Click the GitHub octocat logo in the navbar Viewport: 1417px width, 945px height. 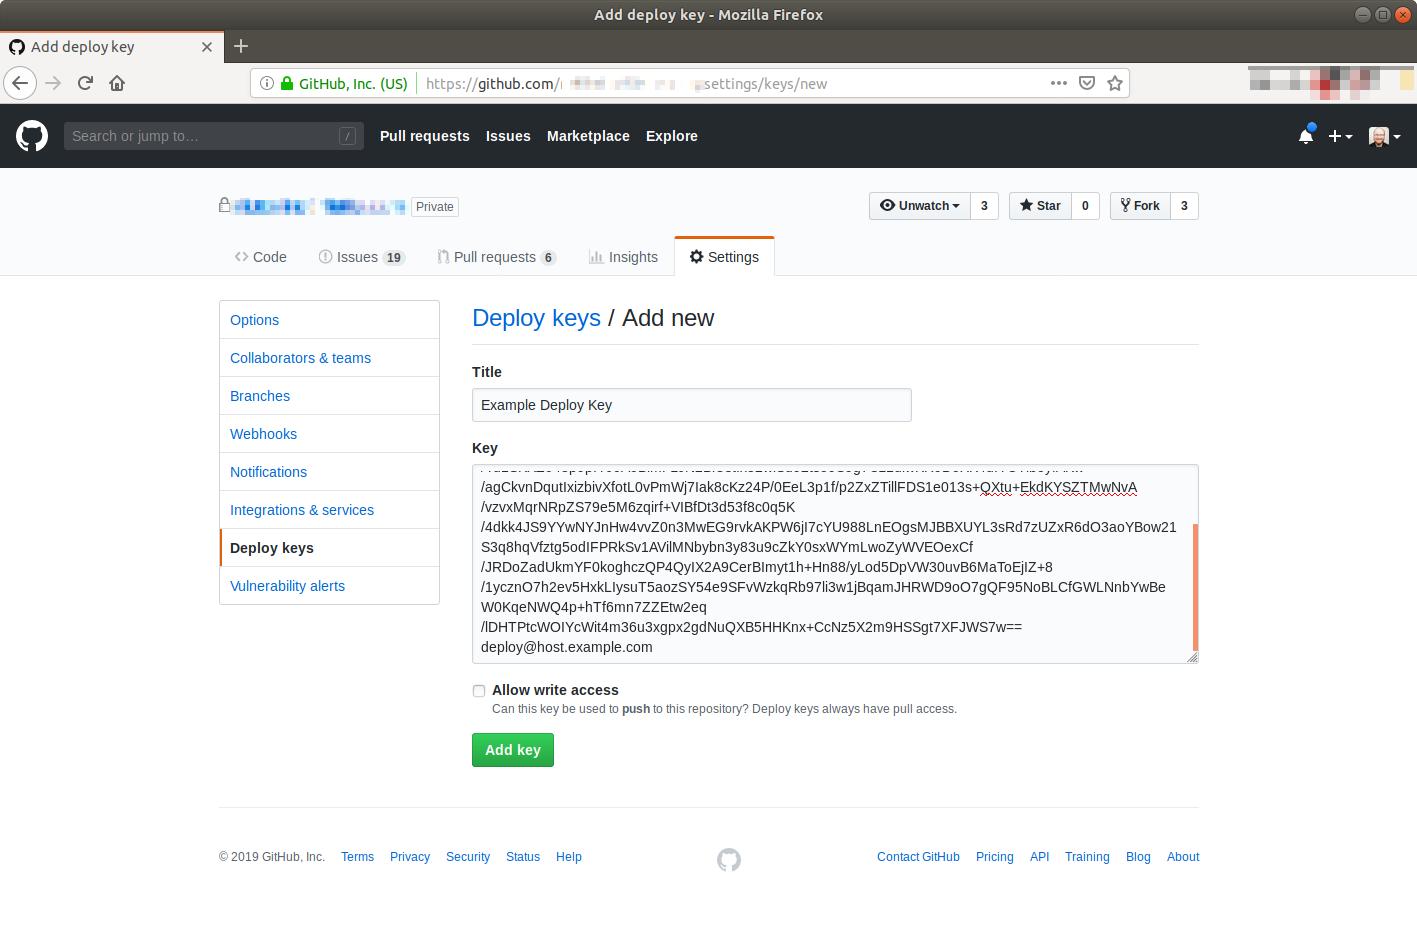(31, 135)
